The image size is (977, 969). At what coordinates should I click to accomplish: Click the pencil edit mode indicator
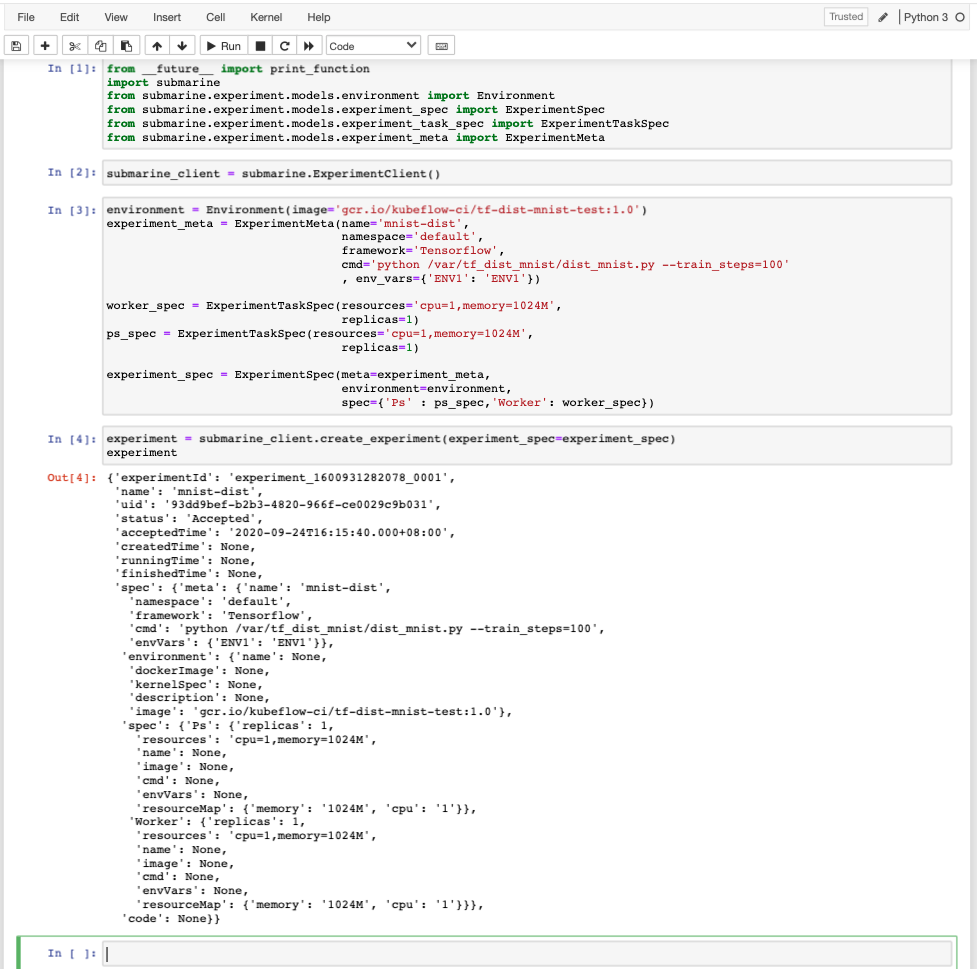coord(883,17)
